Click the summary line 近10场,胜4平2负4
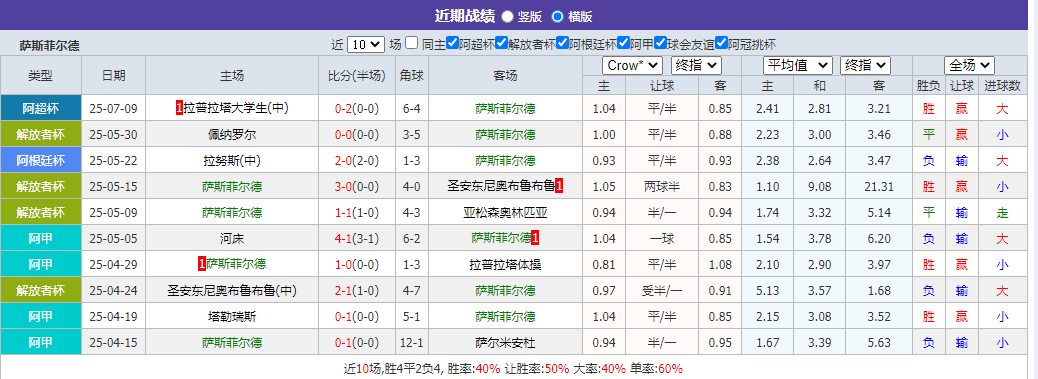1038x379 pixels. [513, 368]
